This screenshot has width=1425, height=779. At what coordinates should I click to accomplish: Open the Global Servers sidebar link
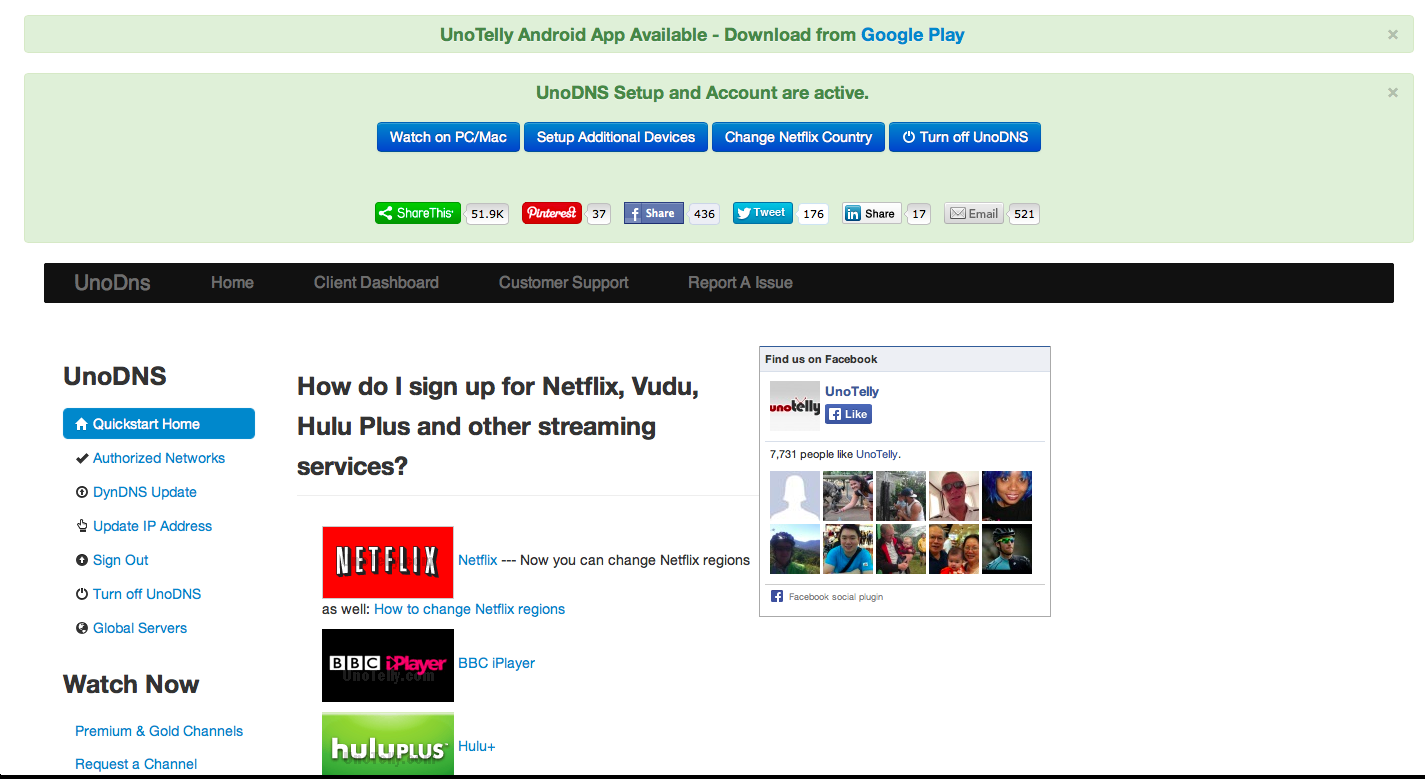click(x=140, y=628)
